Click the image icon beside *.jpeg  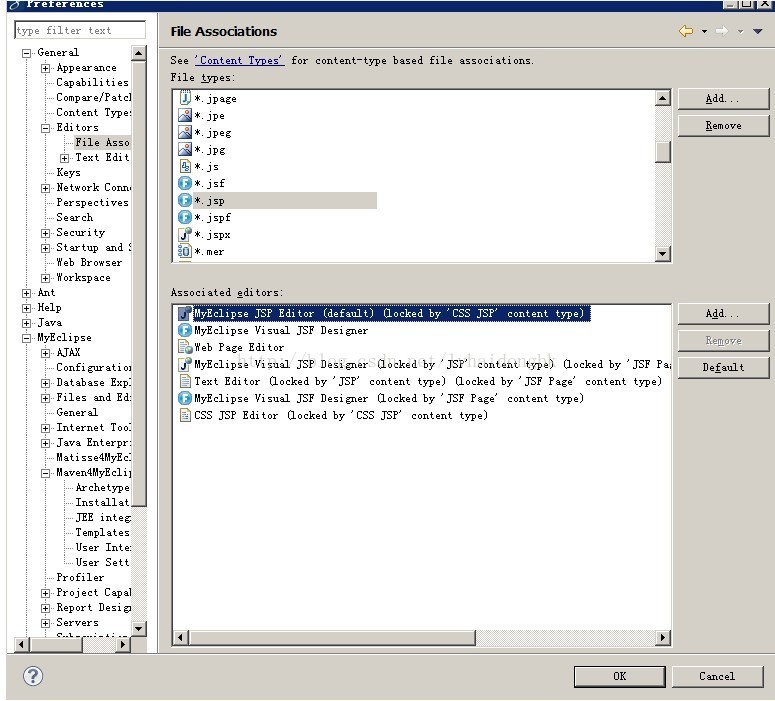pyautogui.click(x=185, y=132)
